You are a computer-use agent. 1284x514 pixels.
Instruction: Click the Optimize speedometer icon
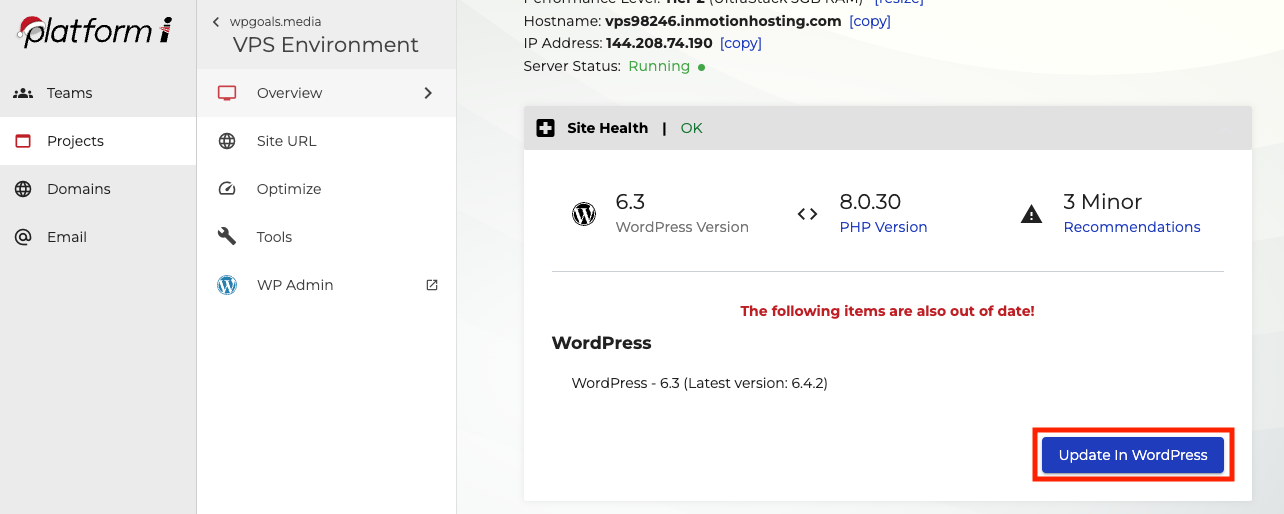227,189
